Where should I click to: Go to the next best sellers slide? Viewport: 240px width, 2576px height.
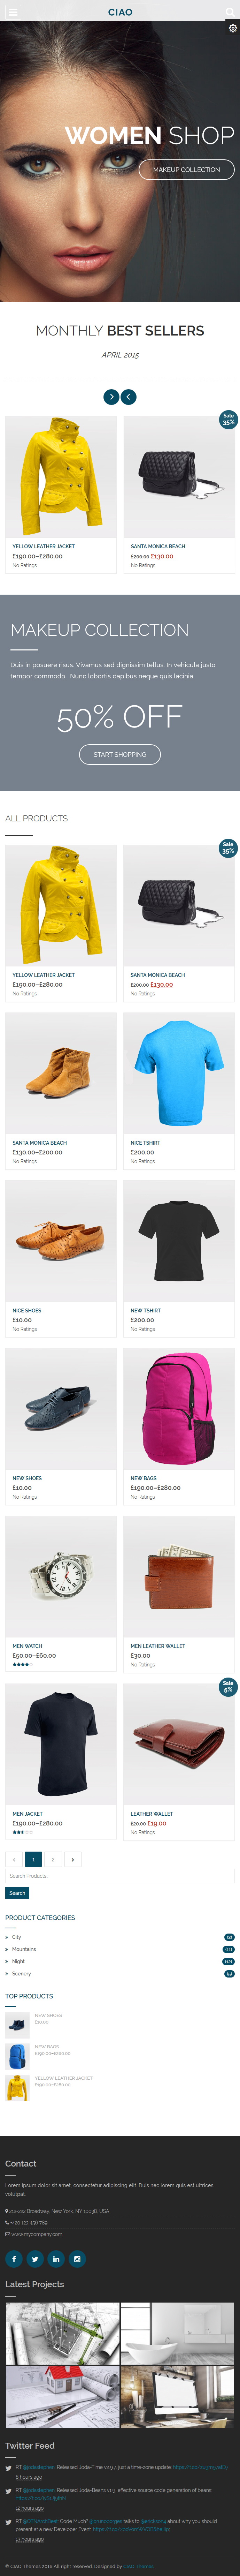click(x=111, y=397)
